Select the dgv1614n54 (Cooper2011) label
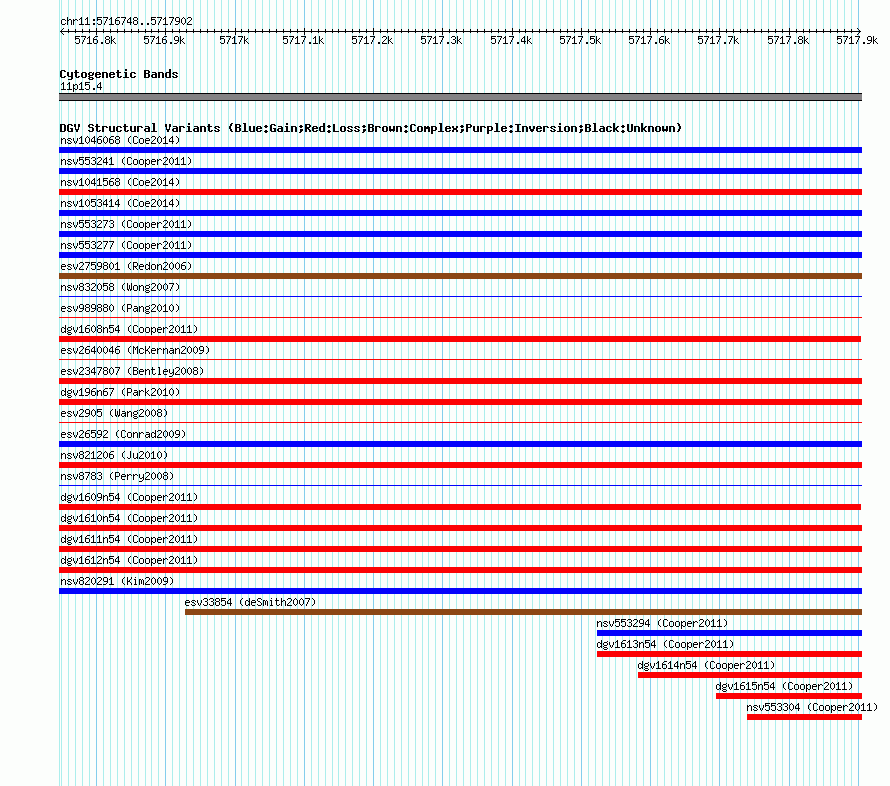This screenshot has width=890, height=786. 706,665
